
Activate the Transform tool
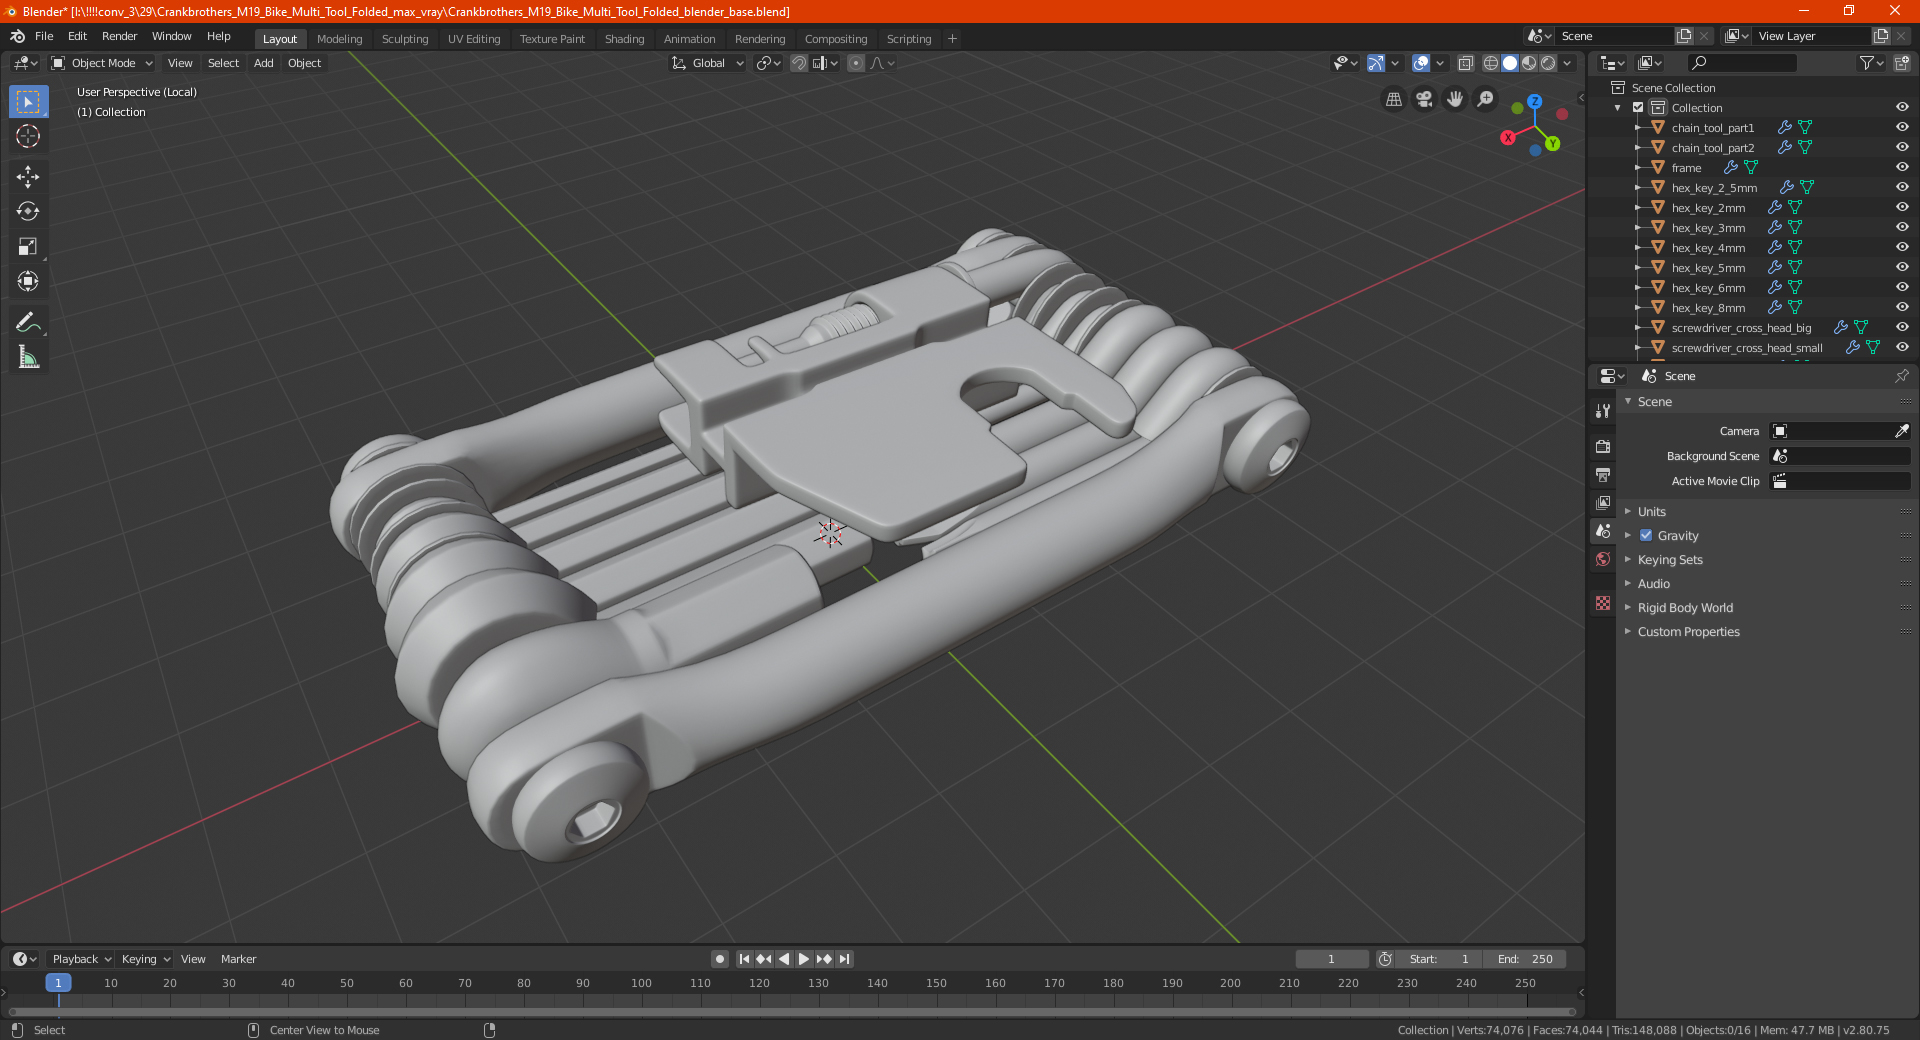coord(28,281)
